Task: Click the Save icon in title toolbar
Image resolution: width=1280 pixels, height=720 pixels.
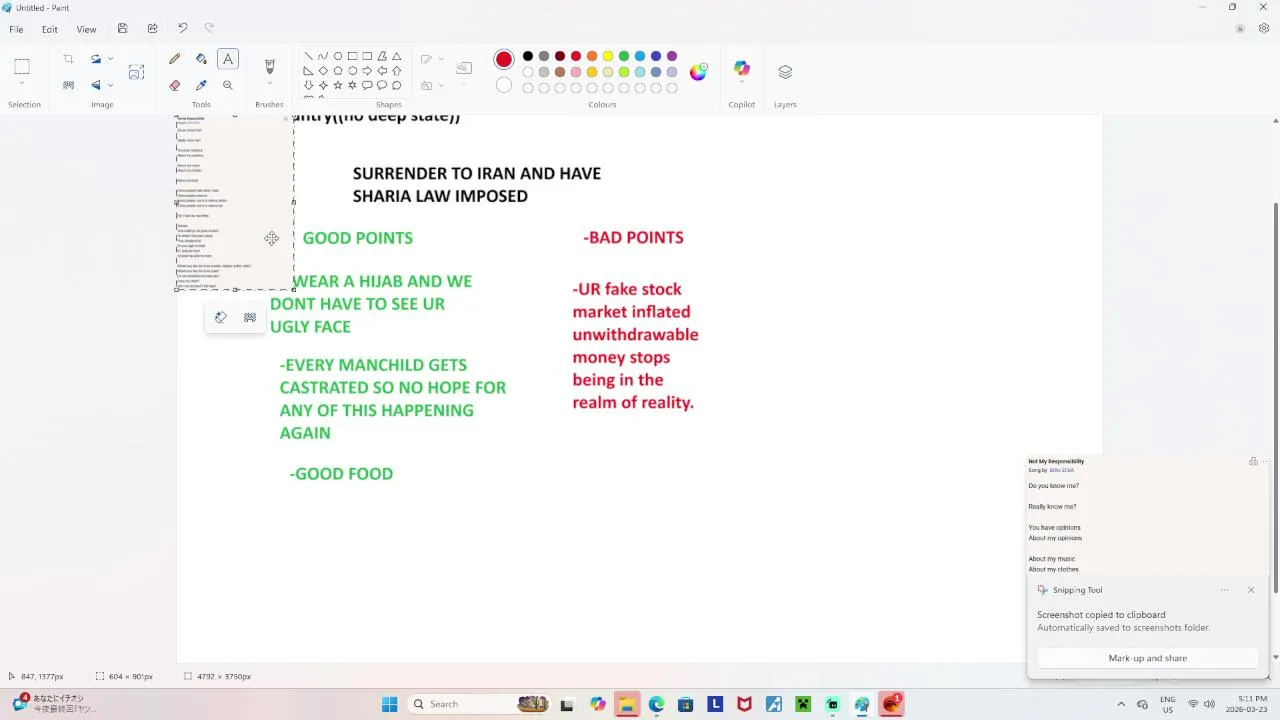Action: tap(122, 29)
